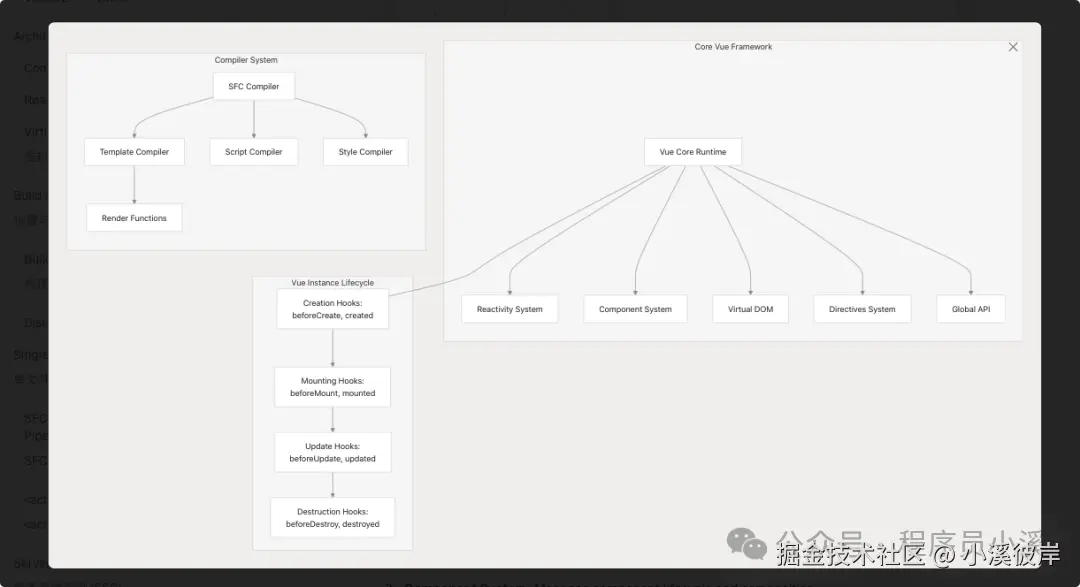Click the Style Compiler node
The image size is (1080, 587).
click(365, 152)
